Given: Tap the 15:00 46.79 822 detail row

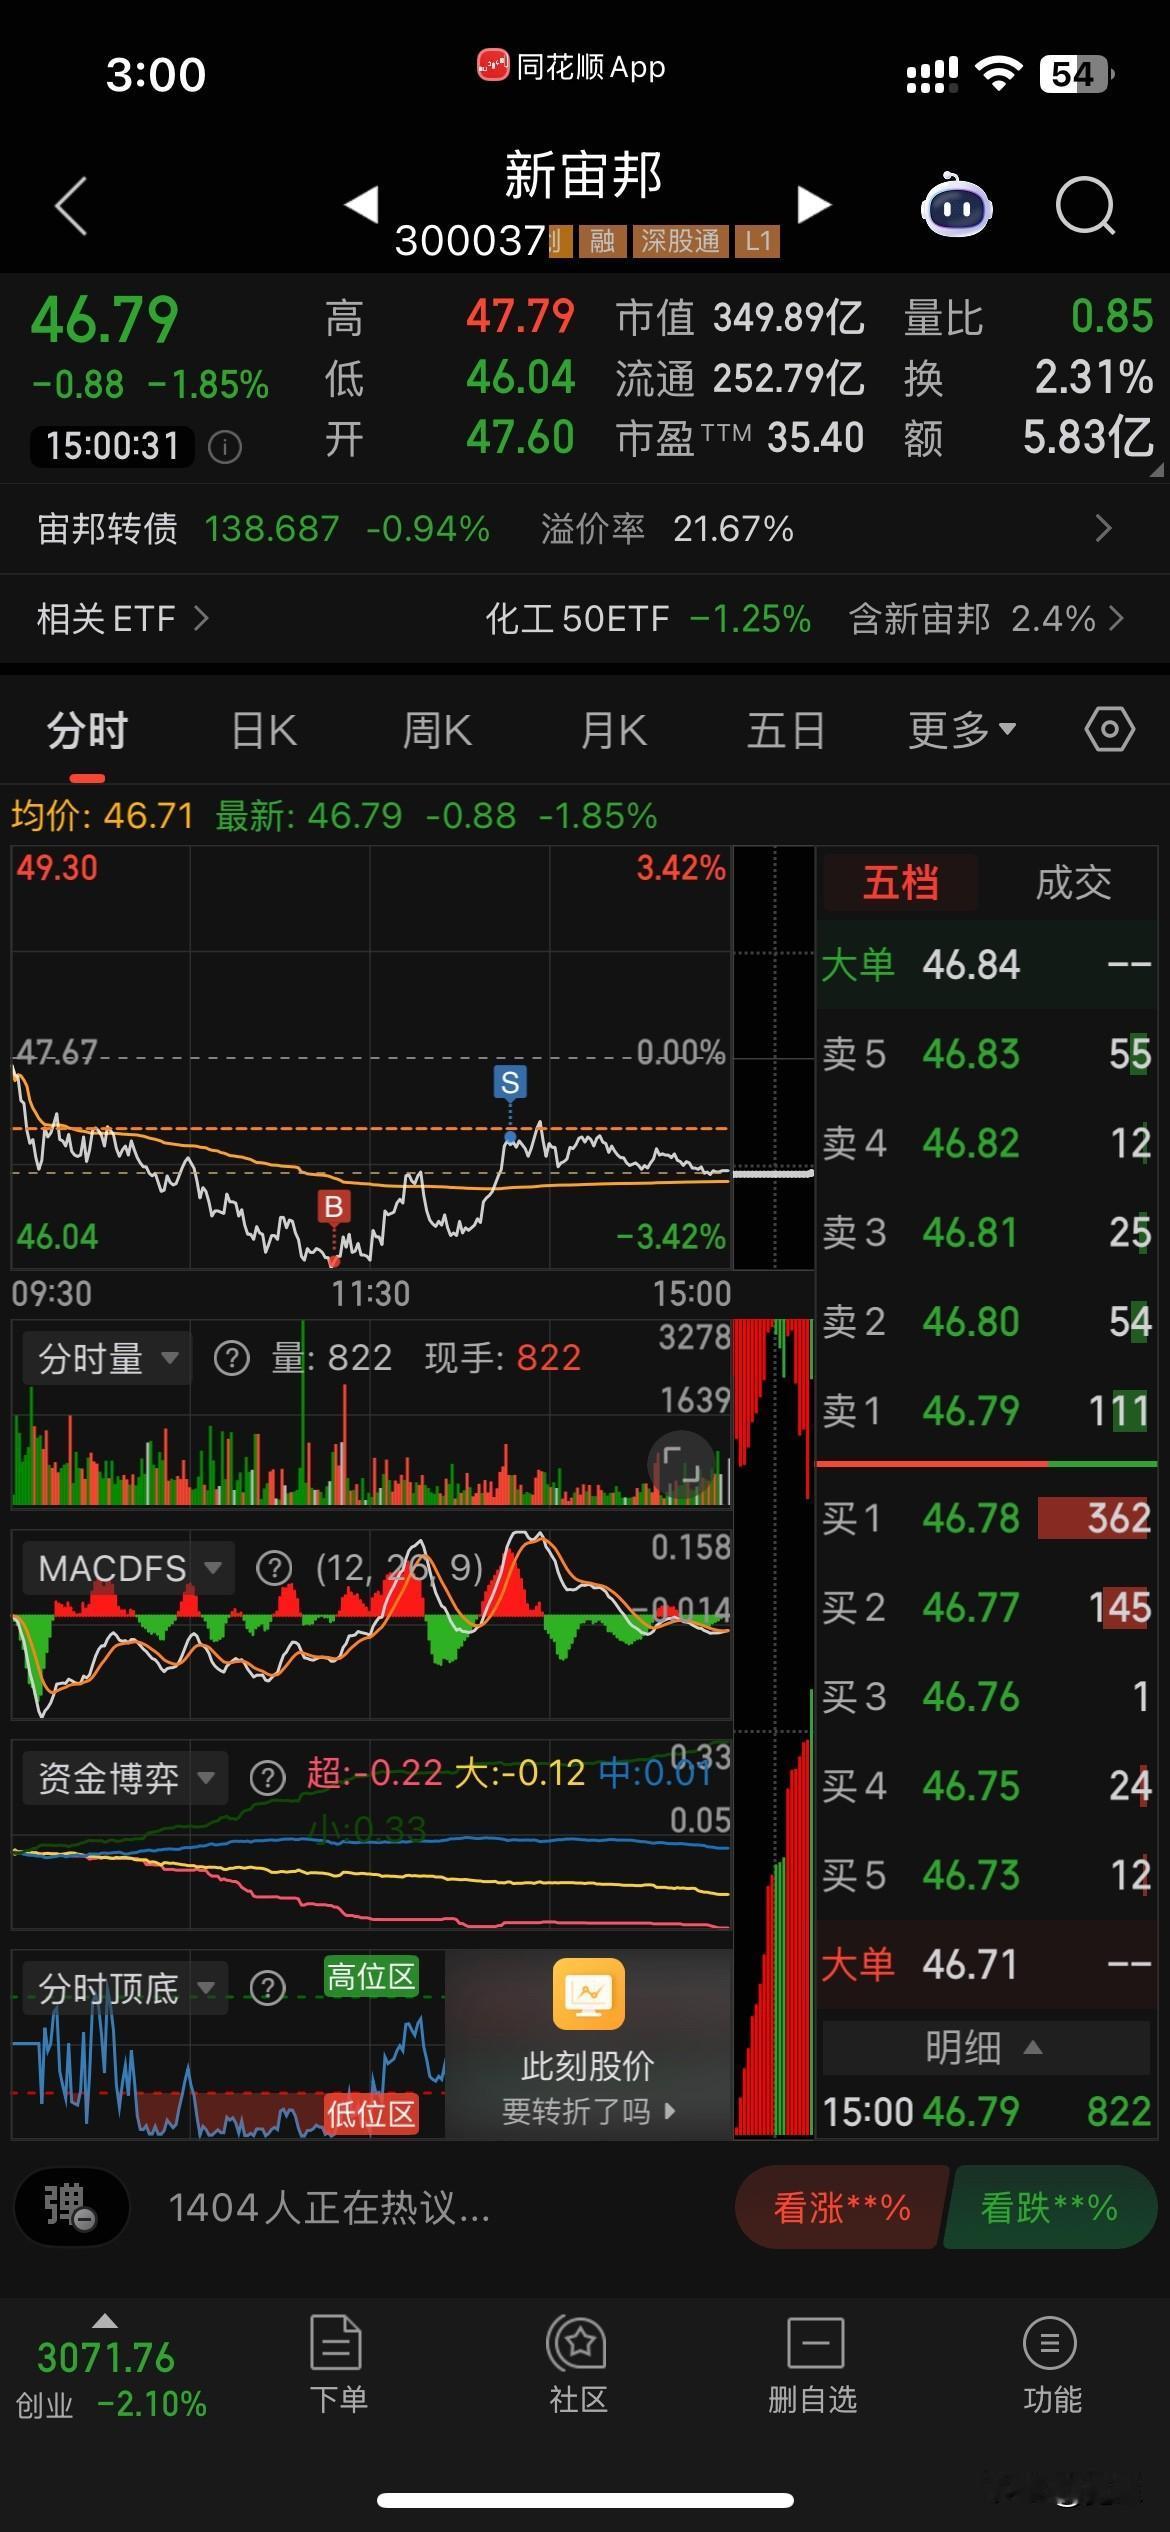Looking at the screenshot, I should 986,2111.
